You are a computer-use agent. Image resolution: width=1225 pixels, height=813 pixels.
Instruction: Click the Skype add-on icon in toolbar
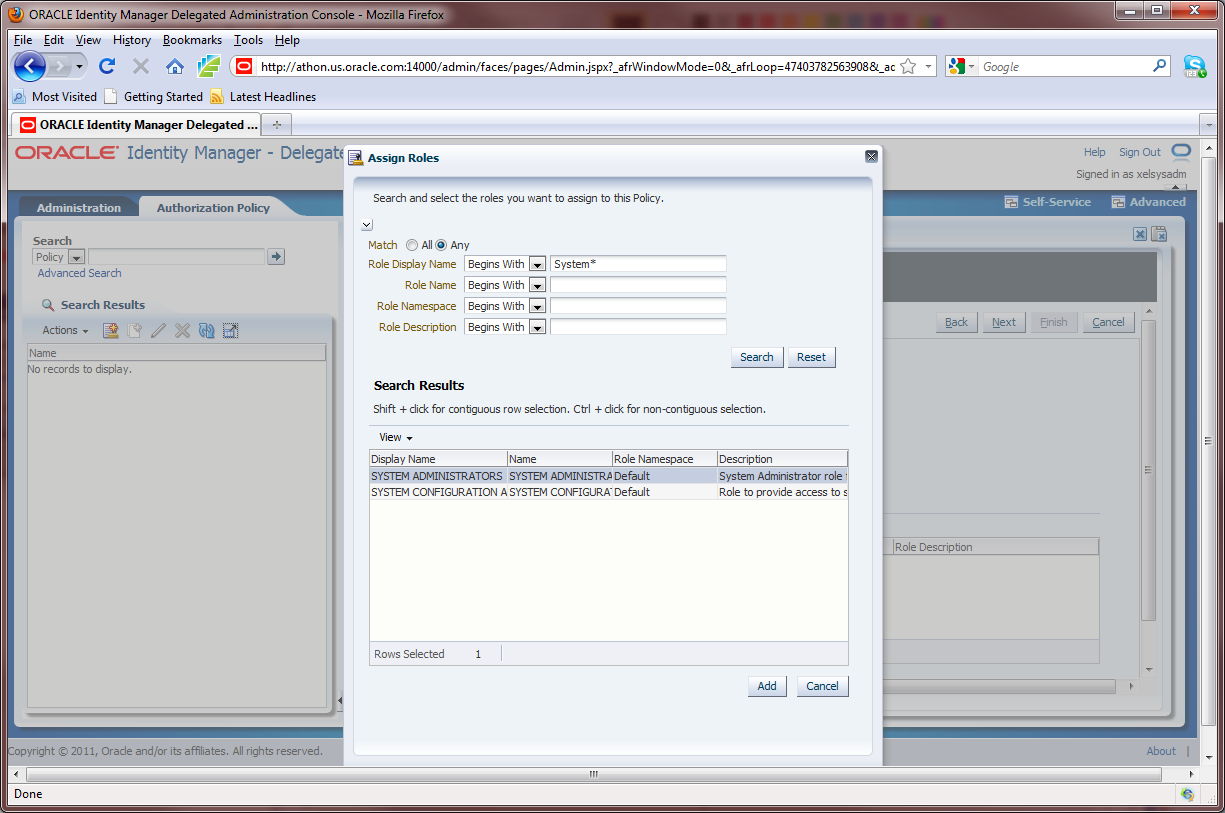point(1194,67)
